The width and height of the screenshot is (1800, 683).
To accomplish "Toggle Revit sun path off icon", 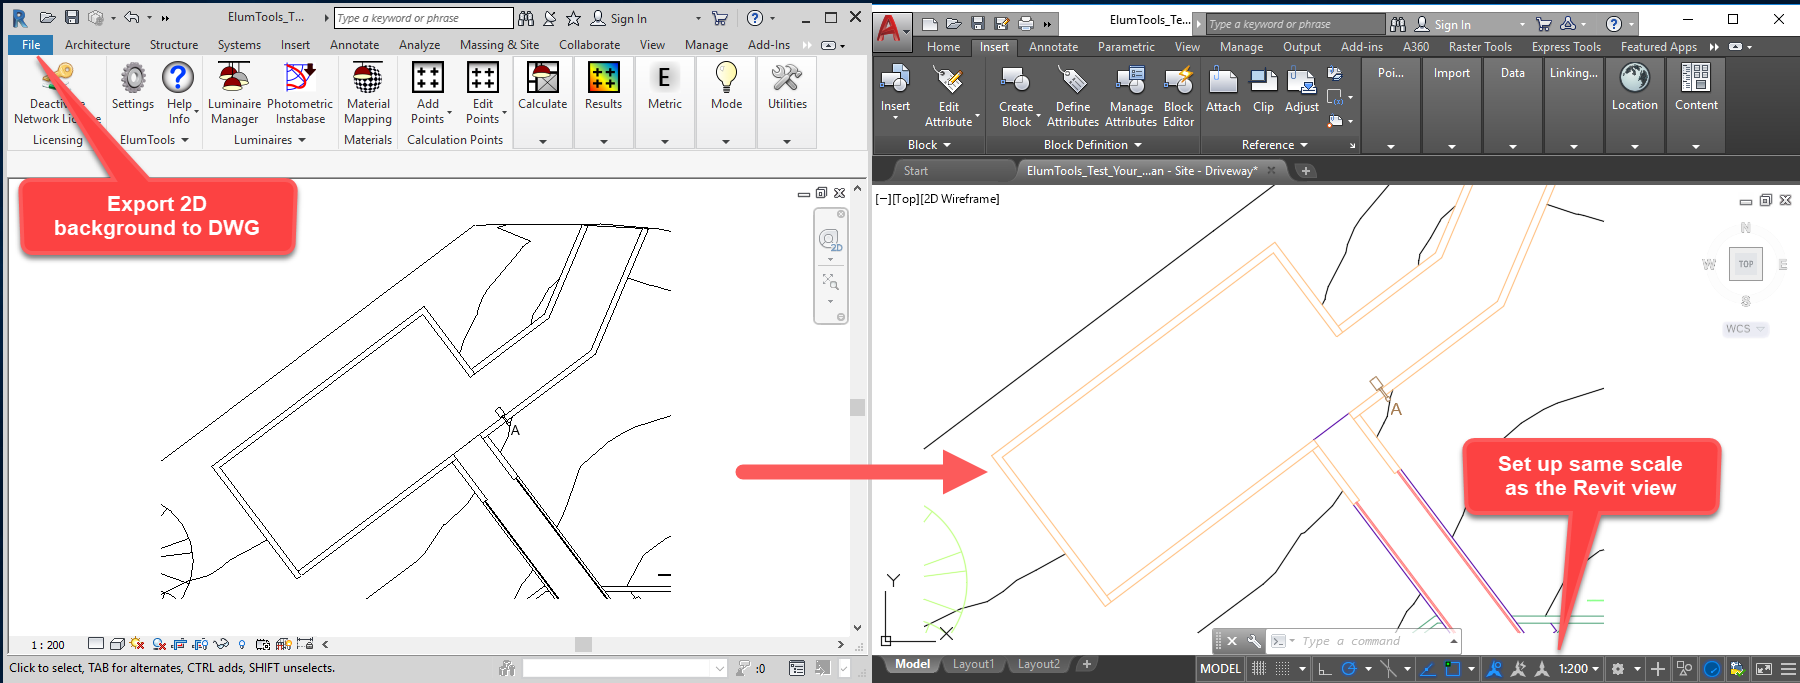I will pos(137,644).
